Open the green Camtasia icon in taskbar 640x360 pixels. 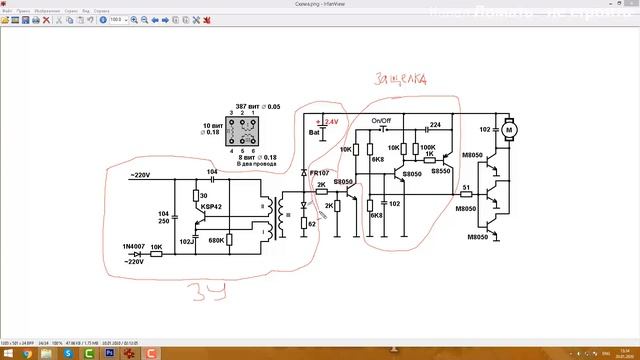click(x=89, y=353)
